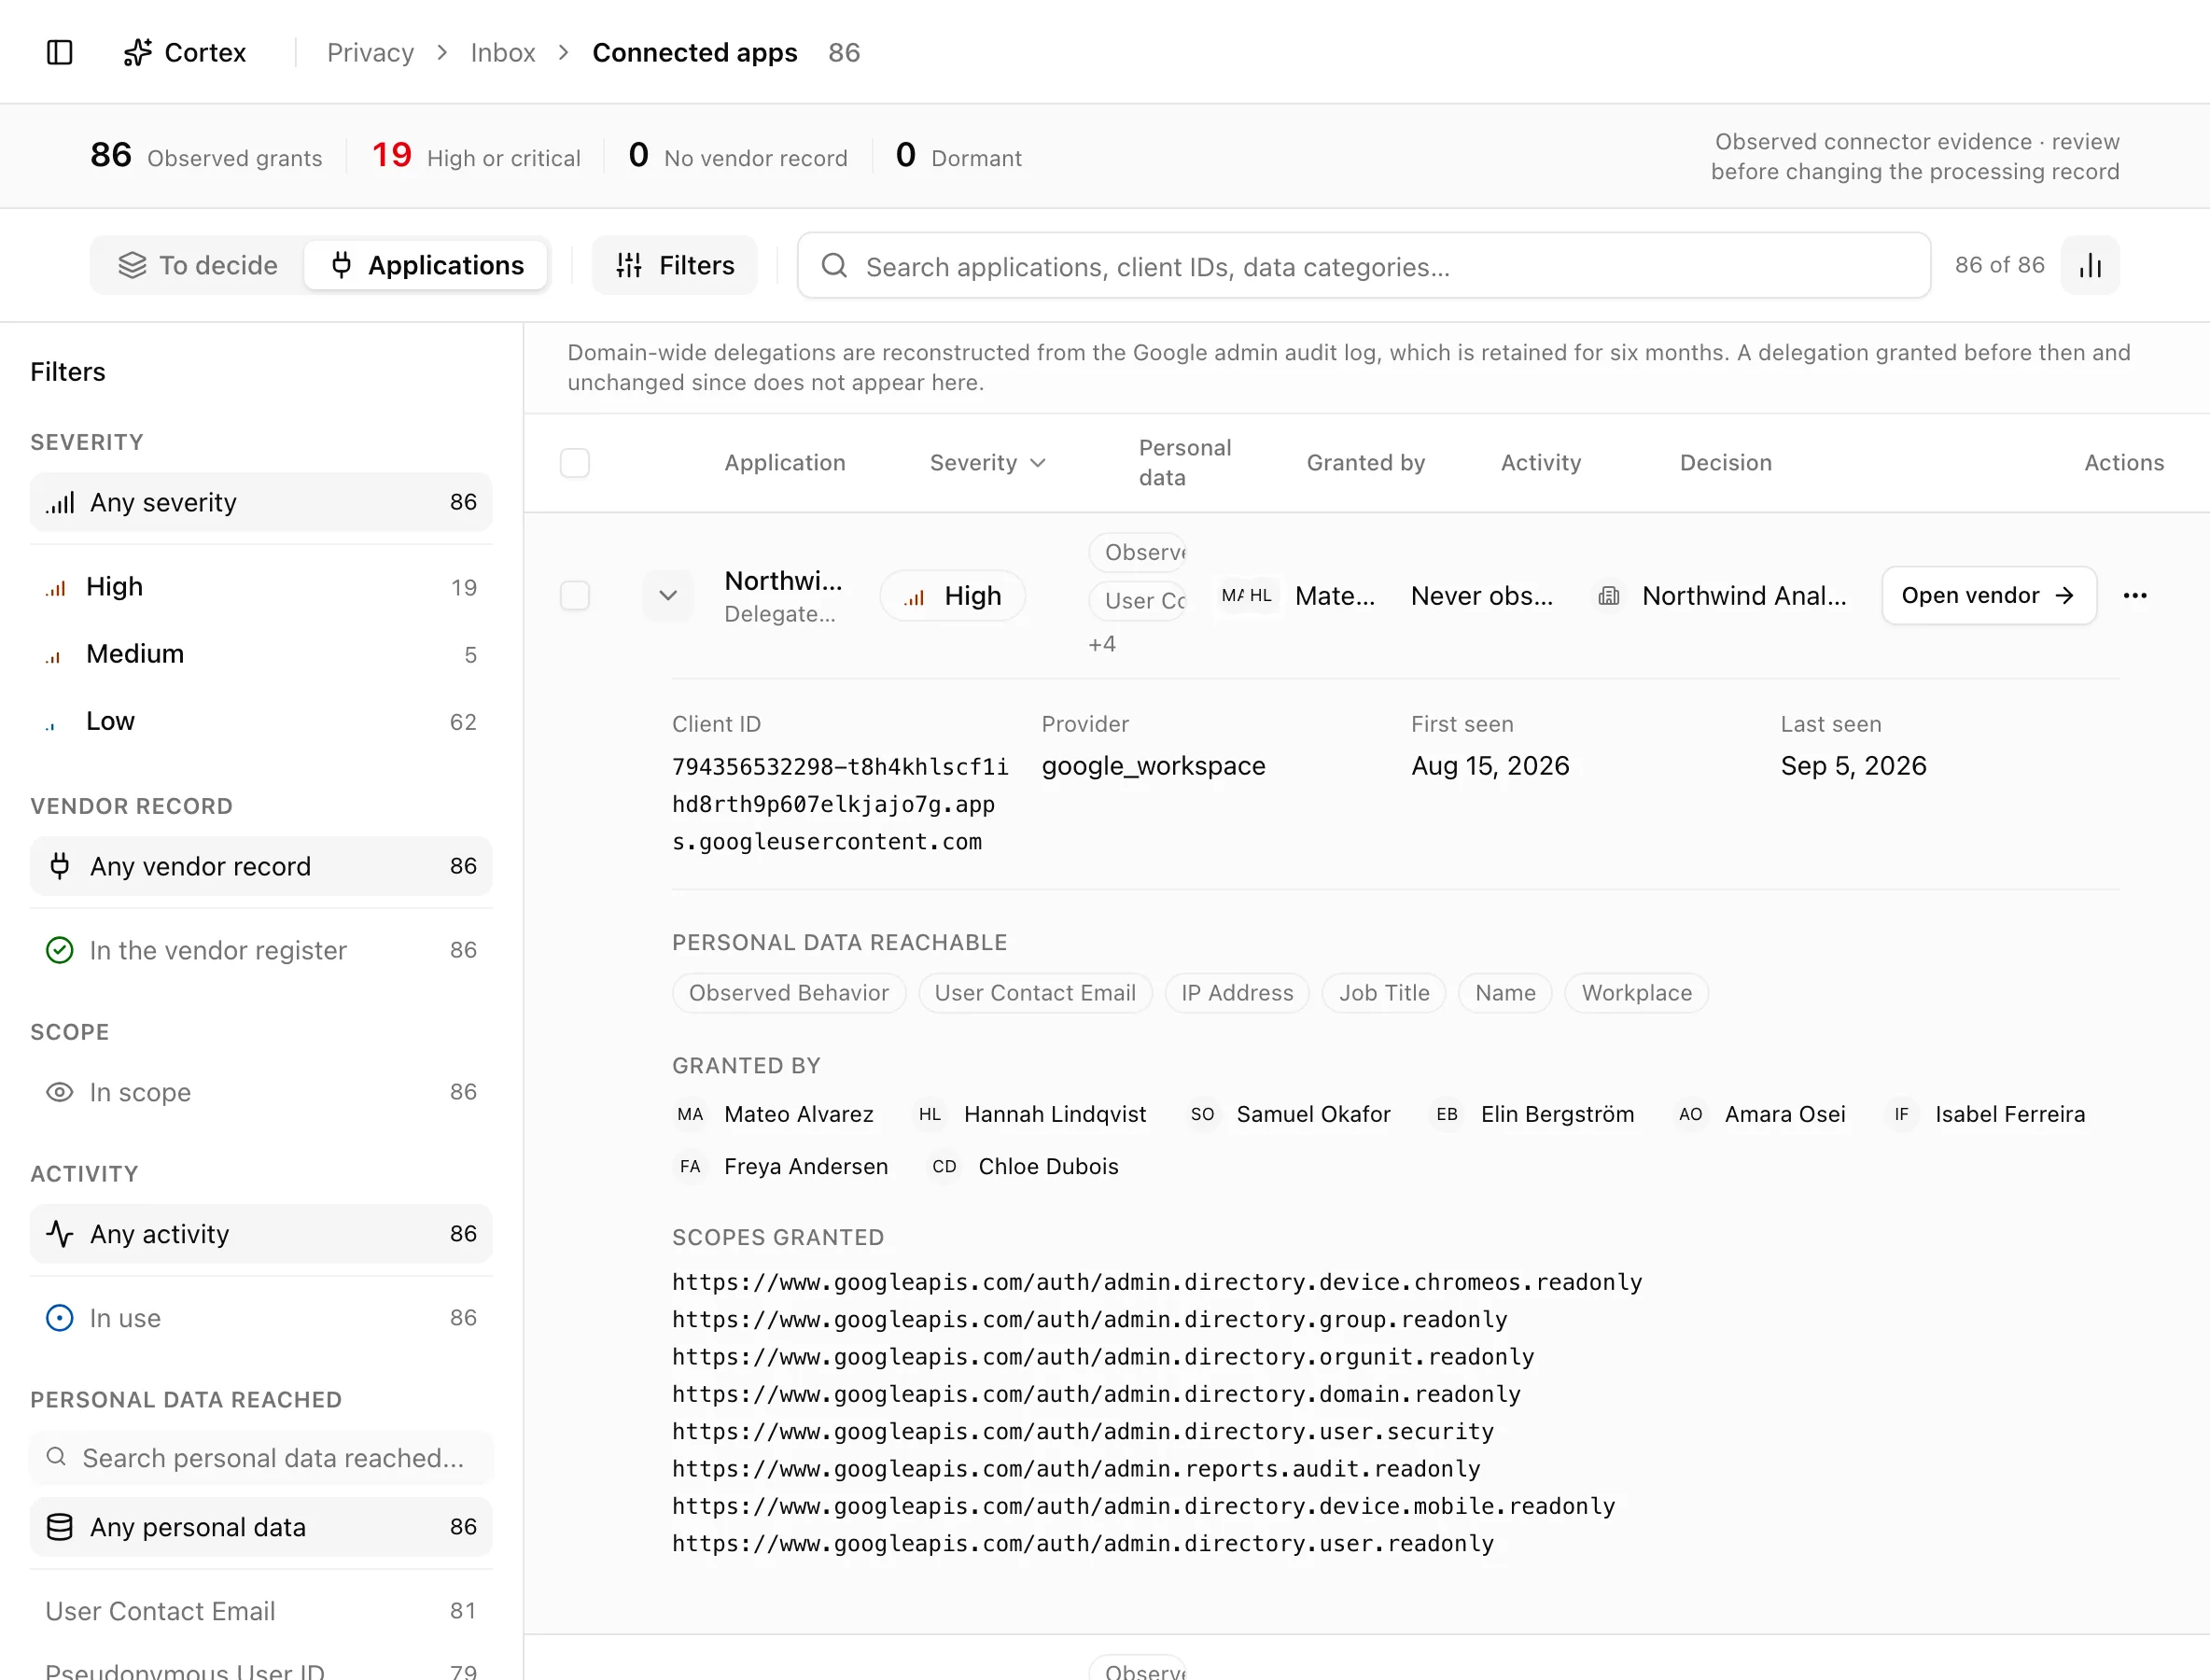2210x1680 pixels.
Task: Click the layers icon on To decide
Action: pos(132,265)
